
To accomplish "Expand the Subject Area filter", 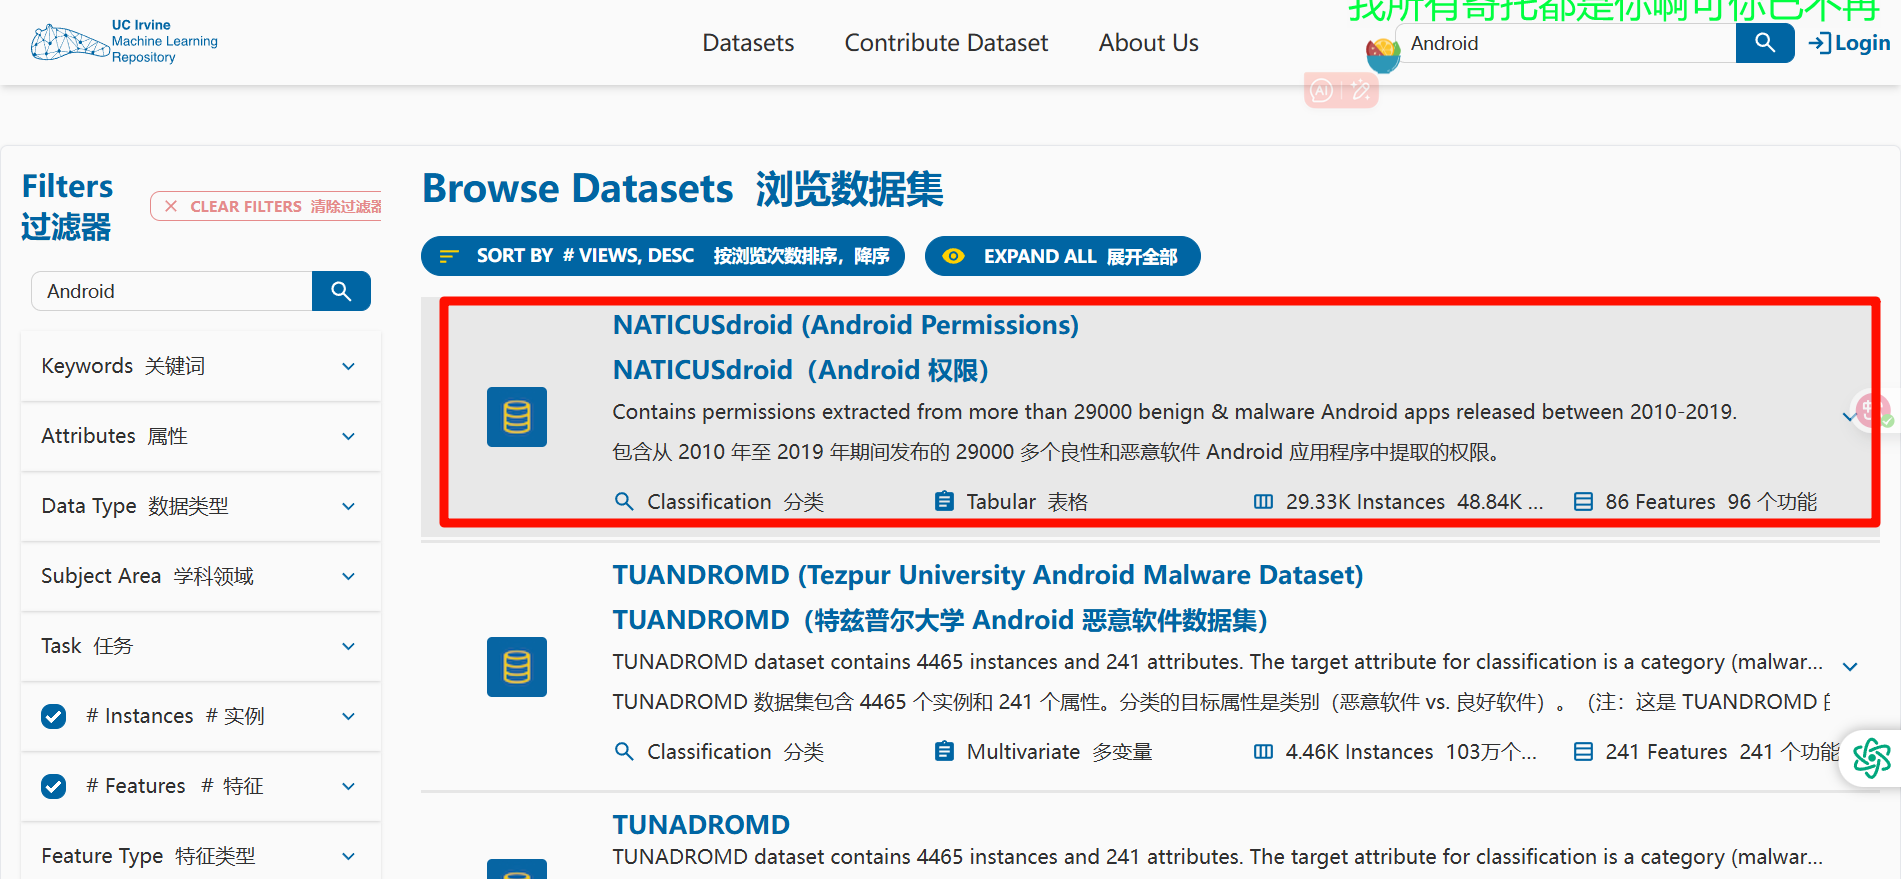I will click(x=201, y=576).
